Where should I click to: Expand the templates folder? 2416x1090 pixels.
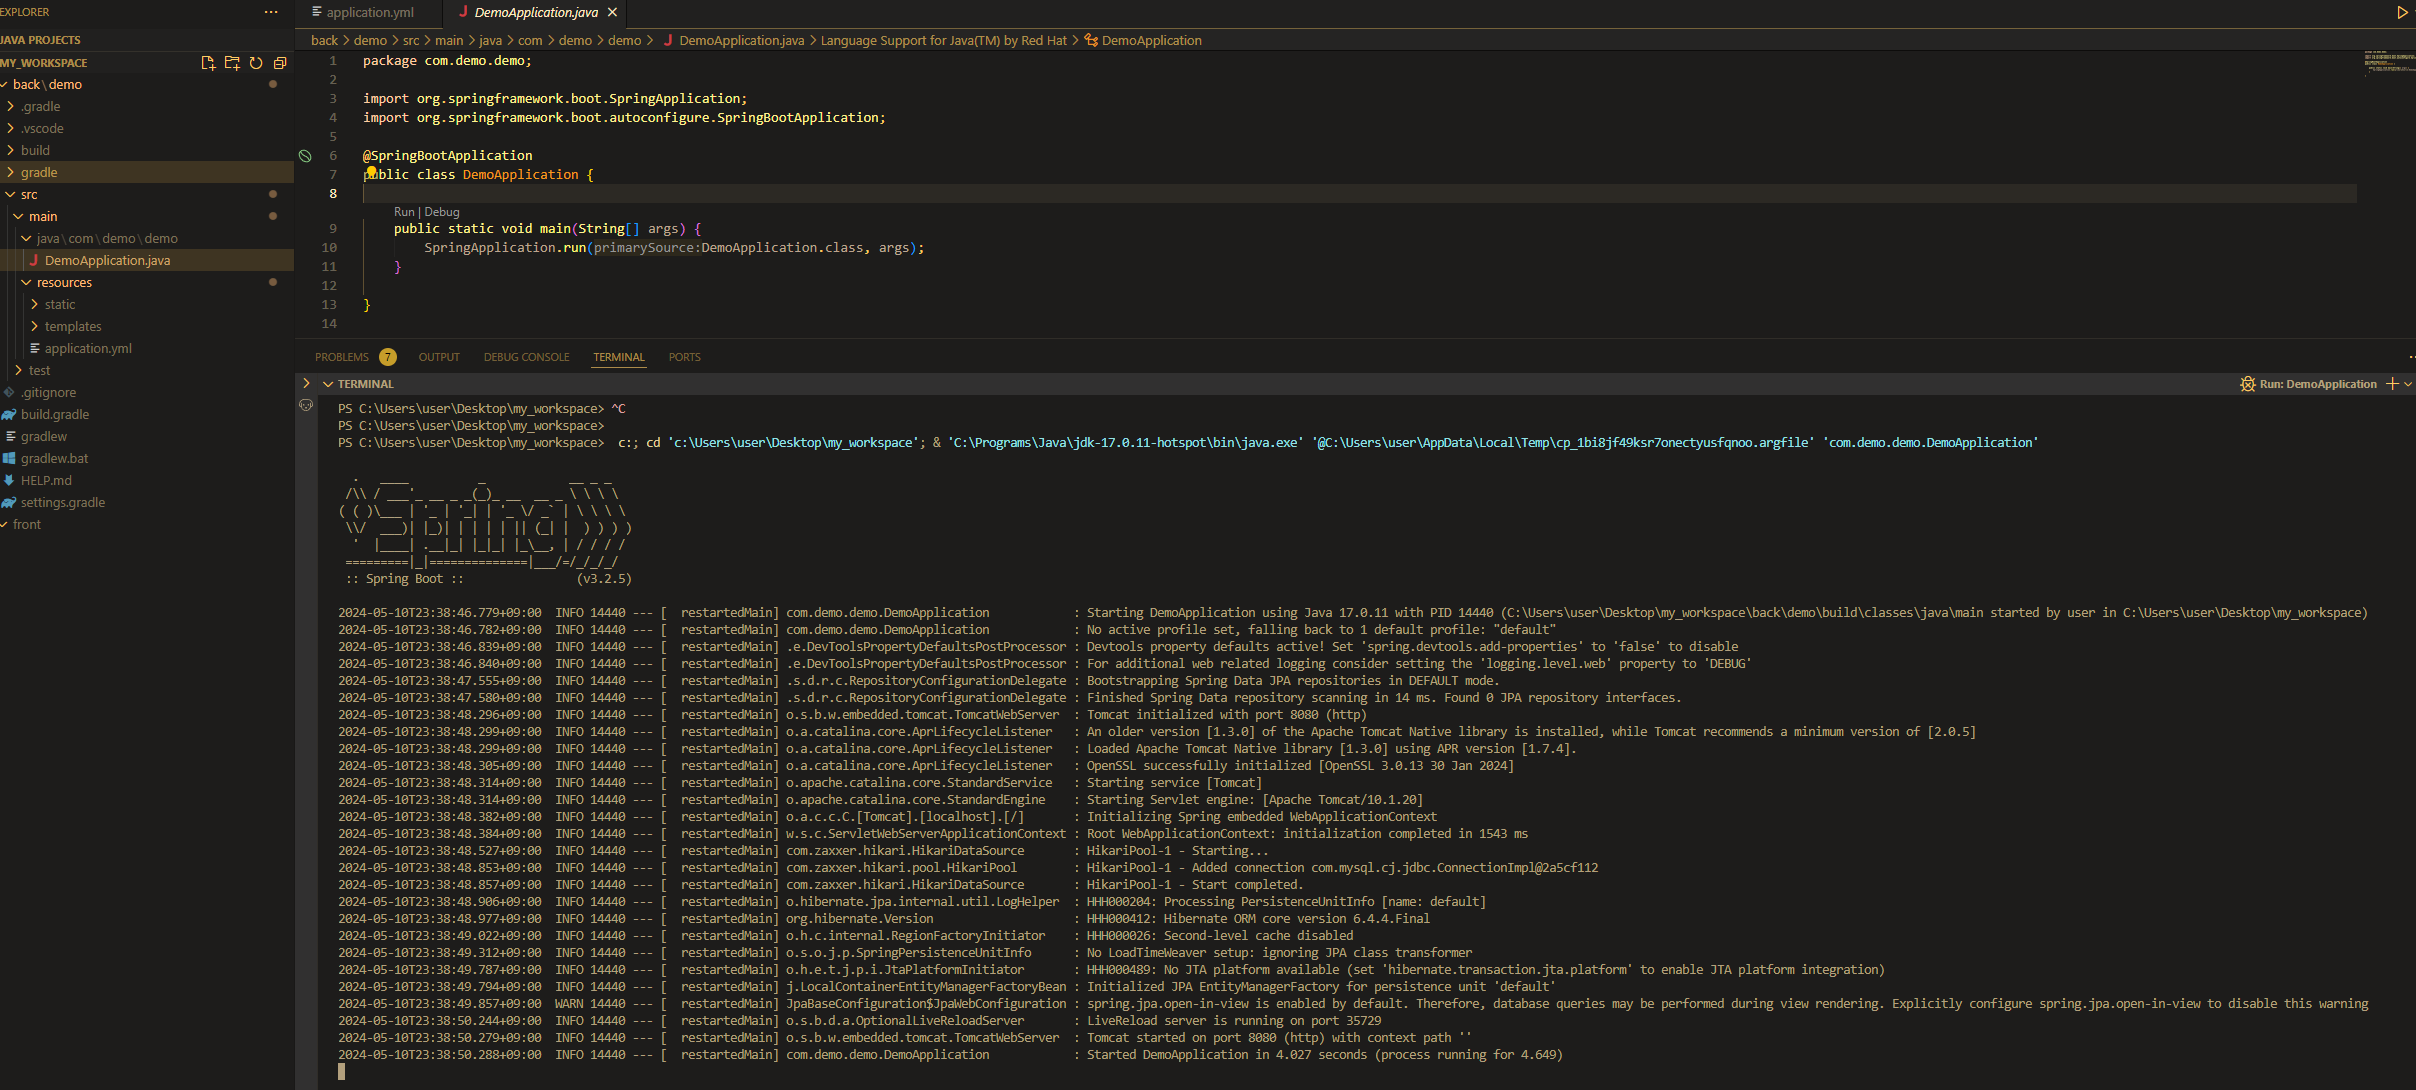click(72, 327)
